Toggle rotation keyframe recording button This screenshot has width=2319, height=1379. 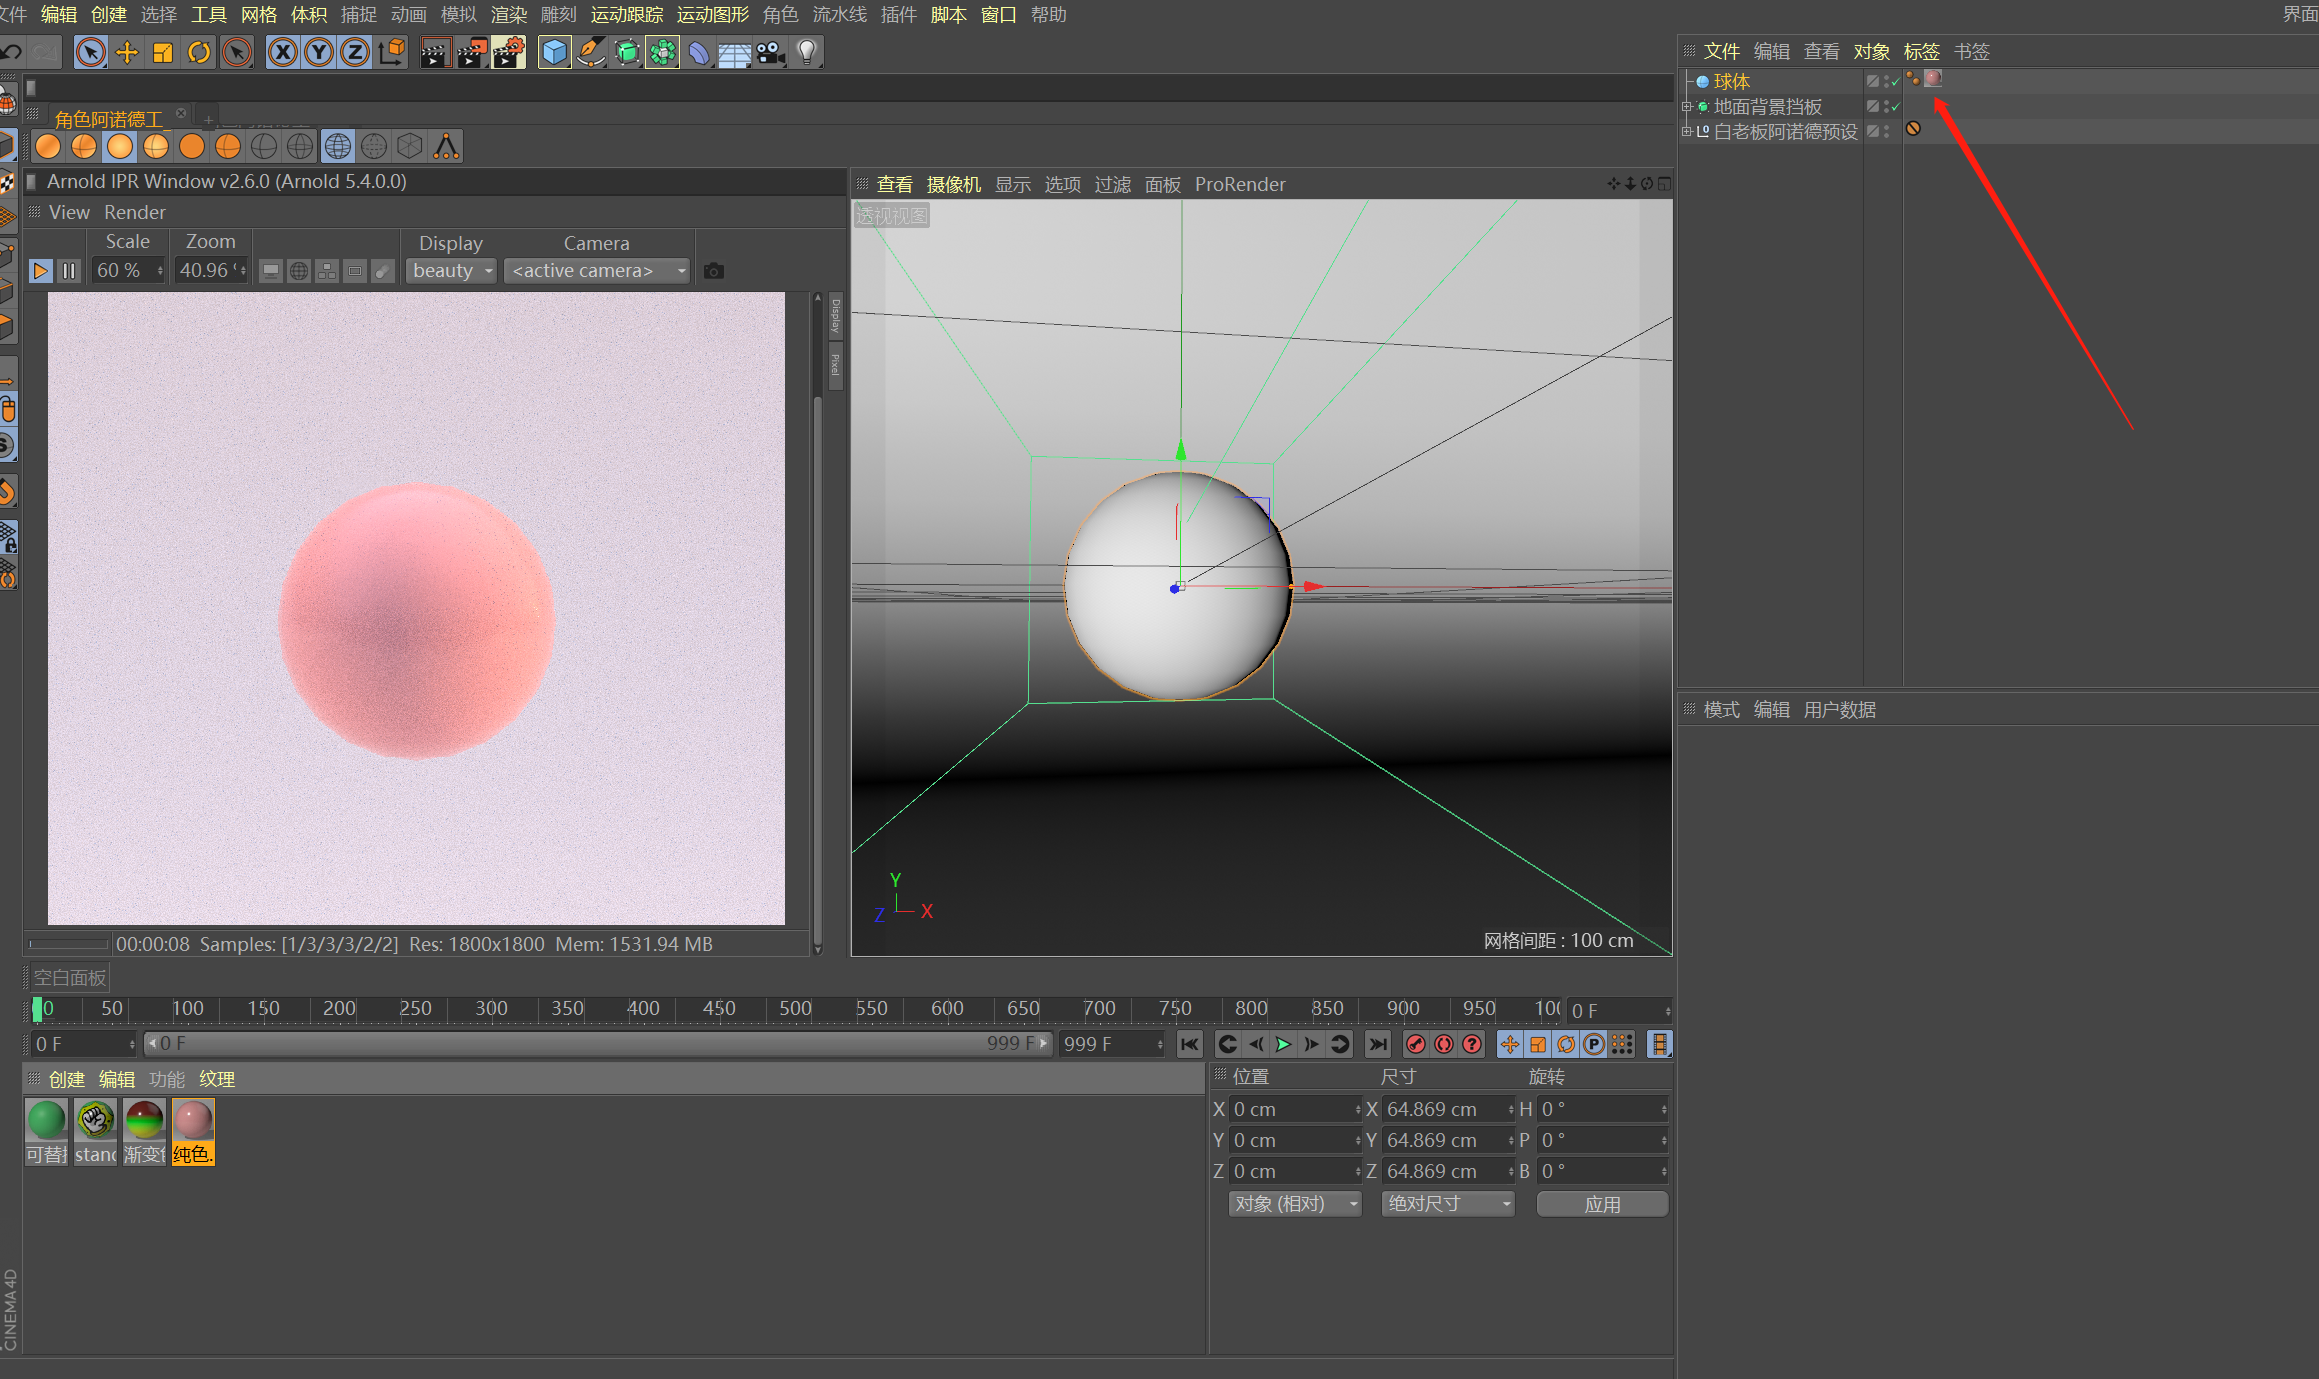(1566, 1044)
